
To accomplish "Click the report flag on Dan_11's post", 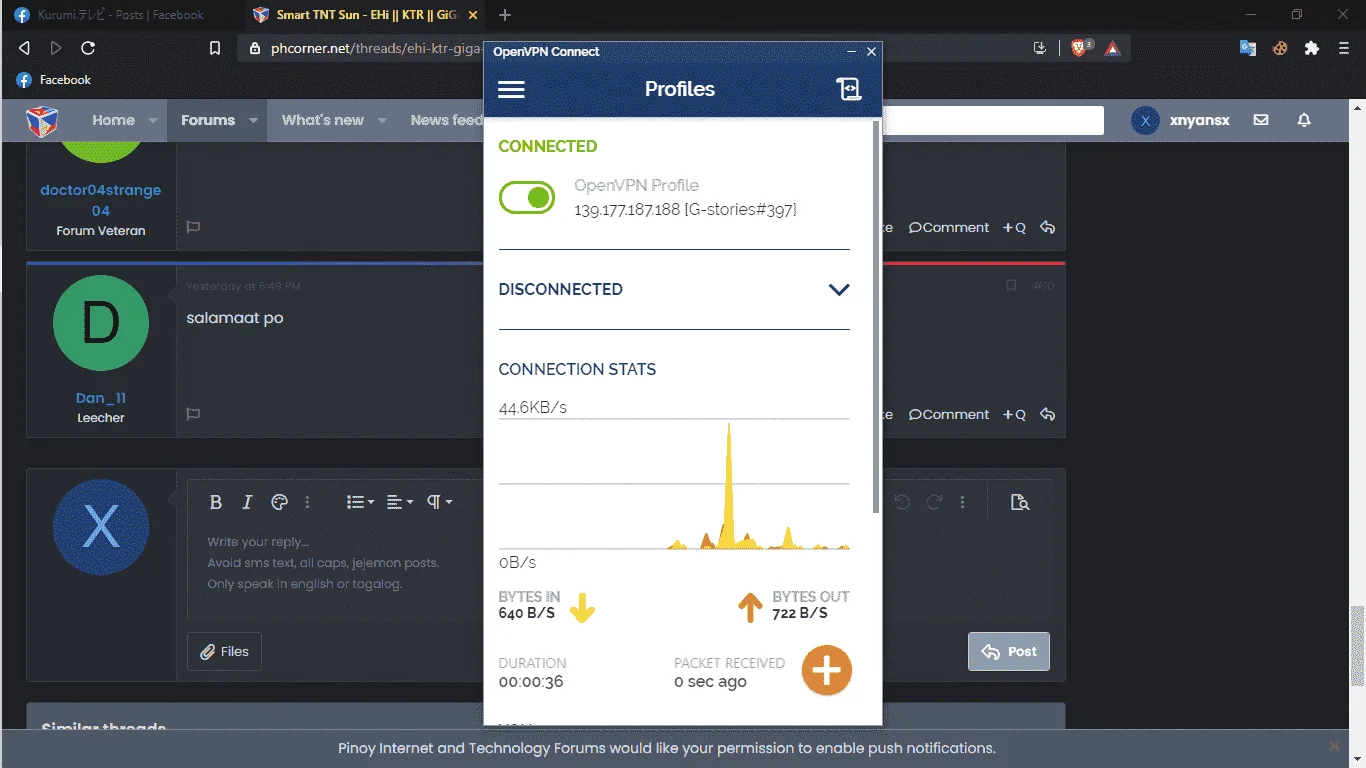I will 194,414.
